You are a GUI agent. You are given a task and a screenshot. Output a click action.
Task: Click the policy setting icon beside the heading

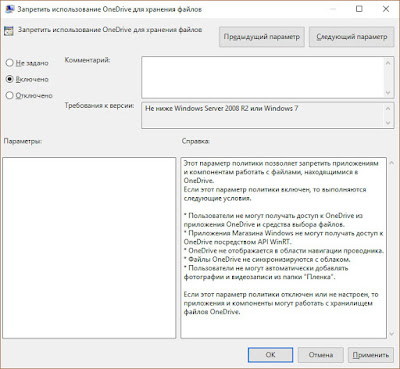(9, 31)
